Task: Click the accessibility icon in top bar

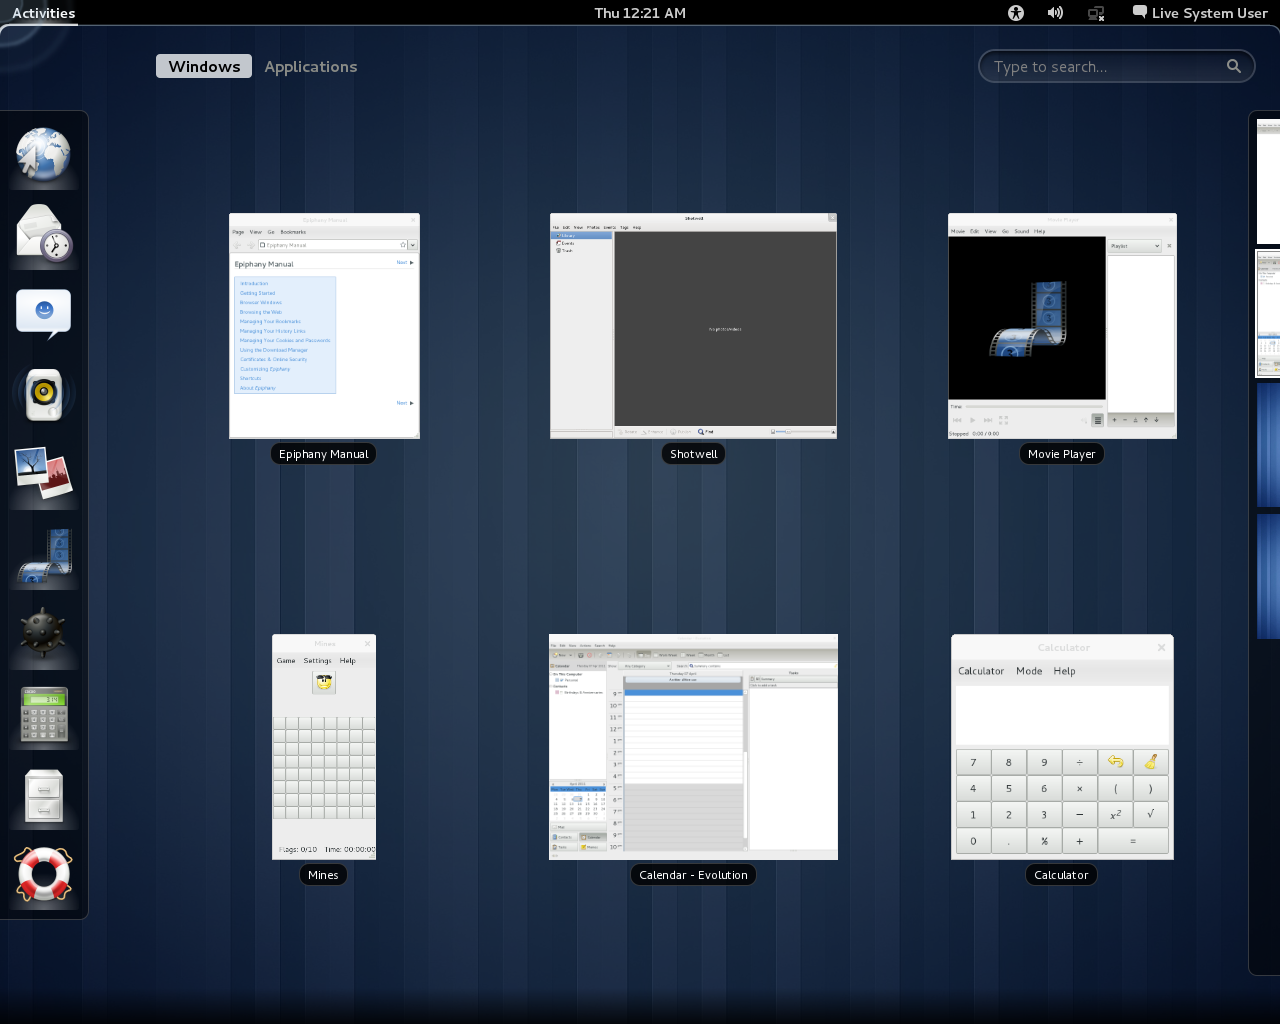Action: [1016, 13]
